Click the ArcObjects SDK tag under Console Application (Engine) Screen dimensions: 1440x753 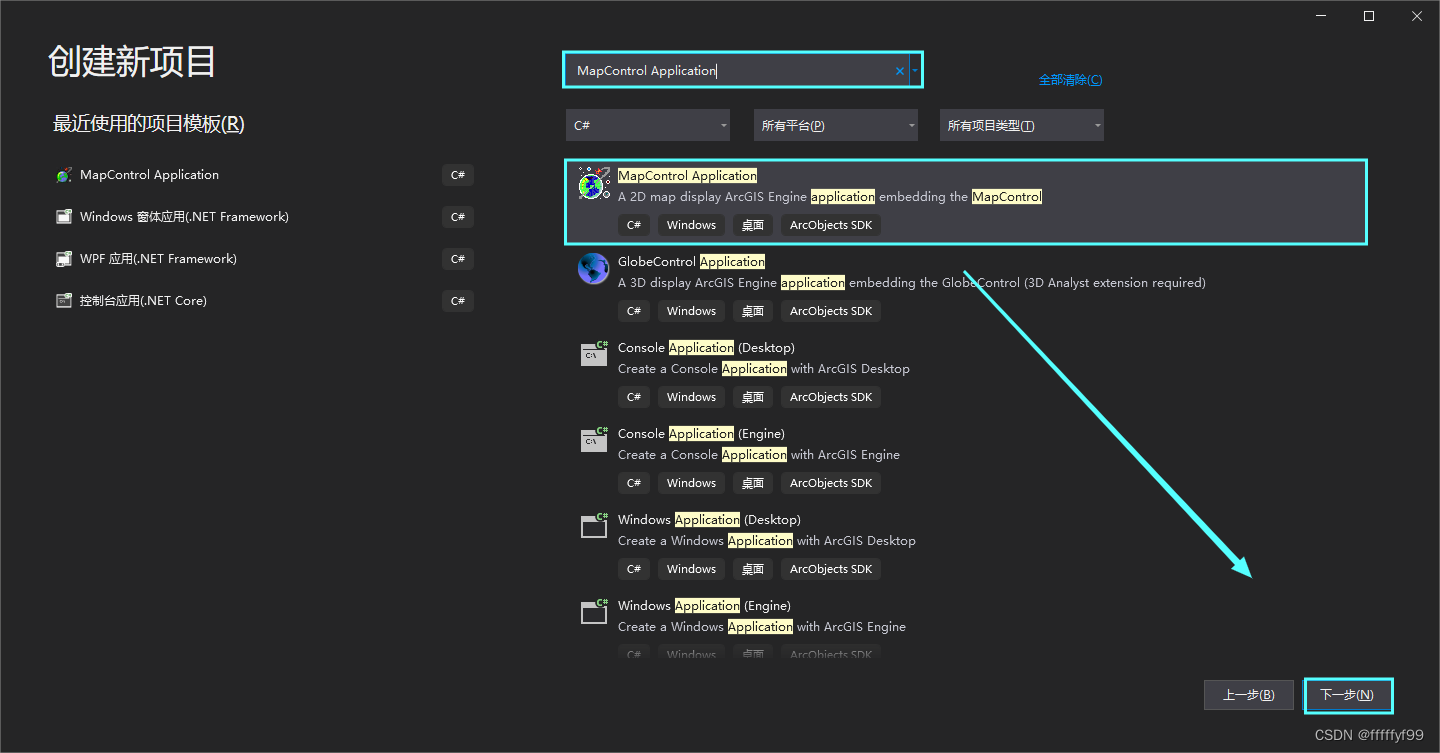pyautogui.click(x=831, y=483)
